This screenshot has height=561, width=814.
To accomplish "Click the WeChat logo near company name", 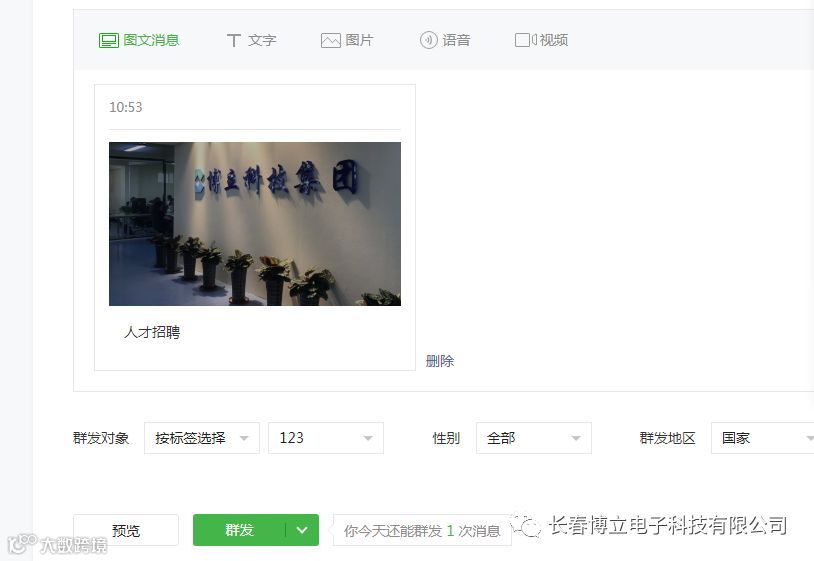I will pos(527,526).
